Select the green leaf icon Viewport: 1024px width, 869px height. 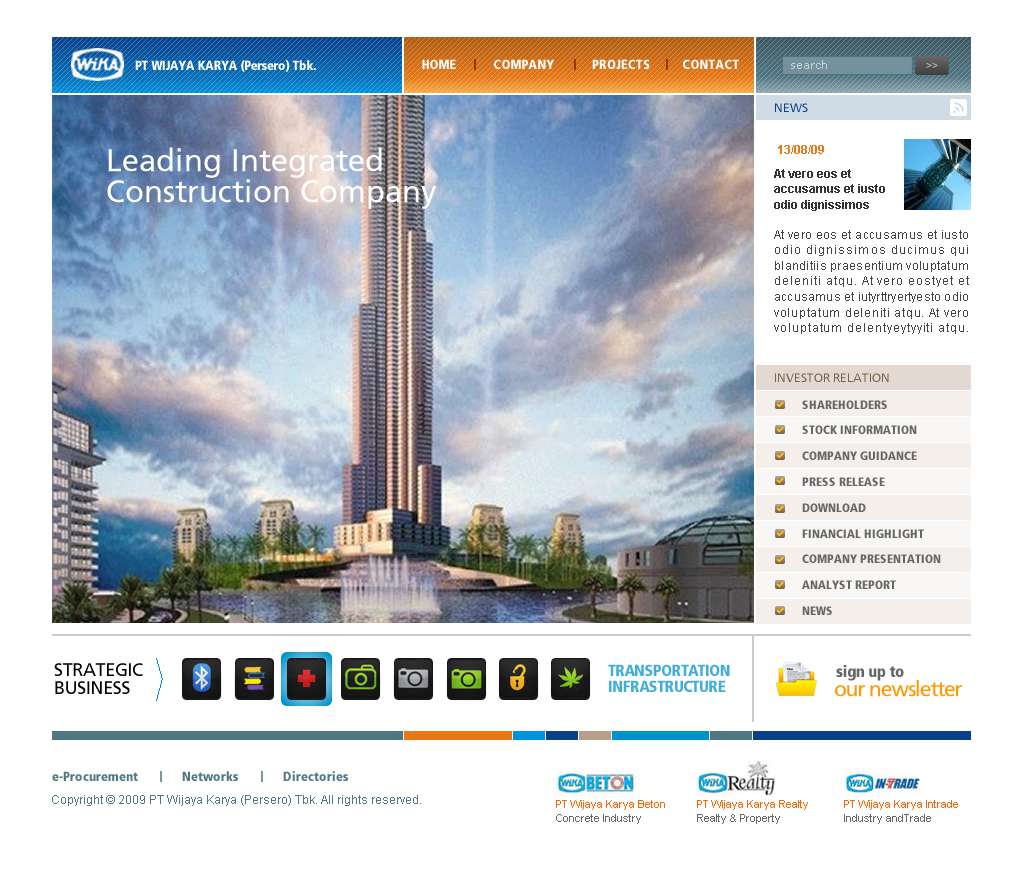tap(570, 679)
